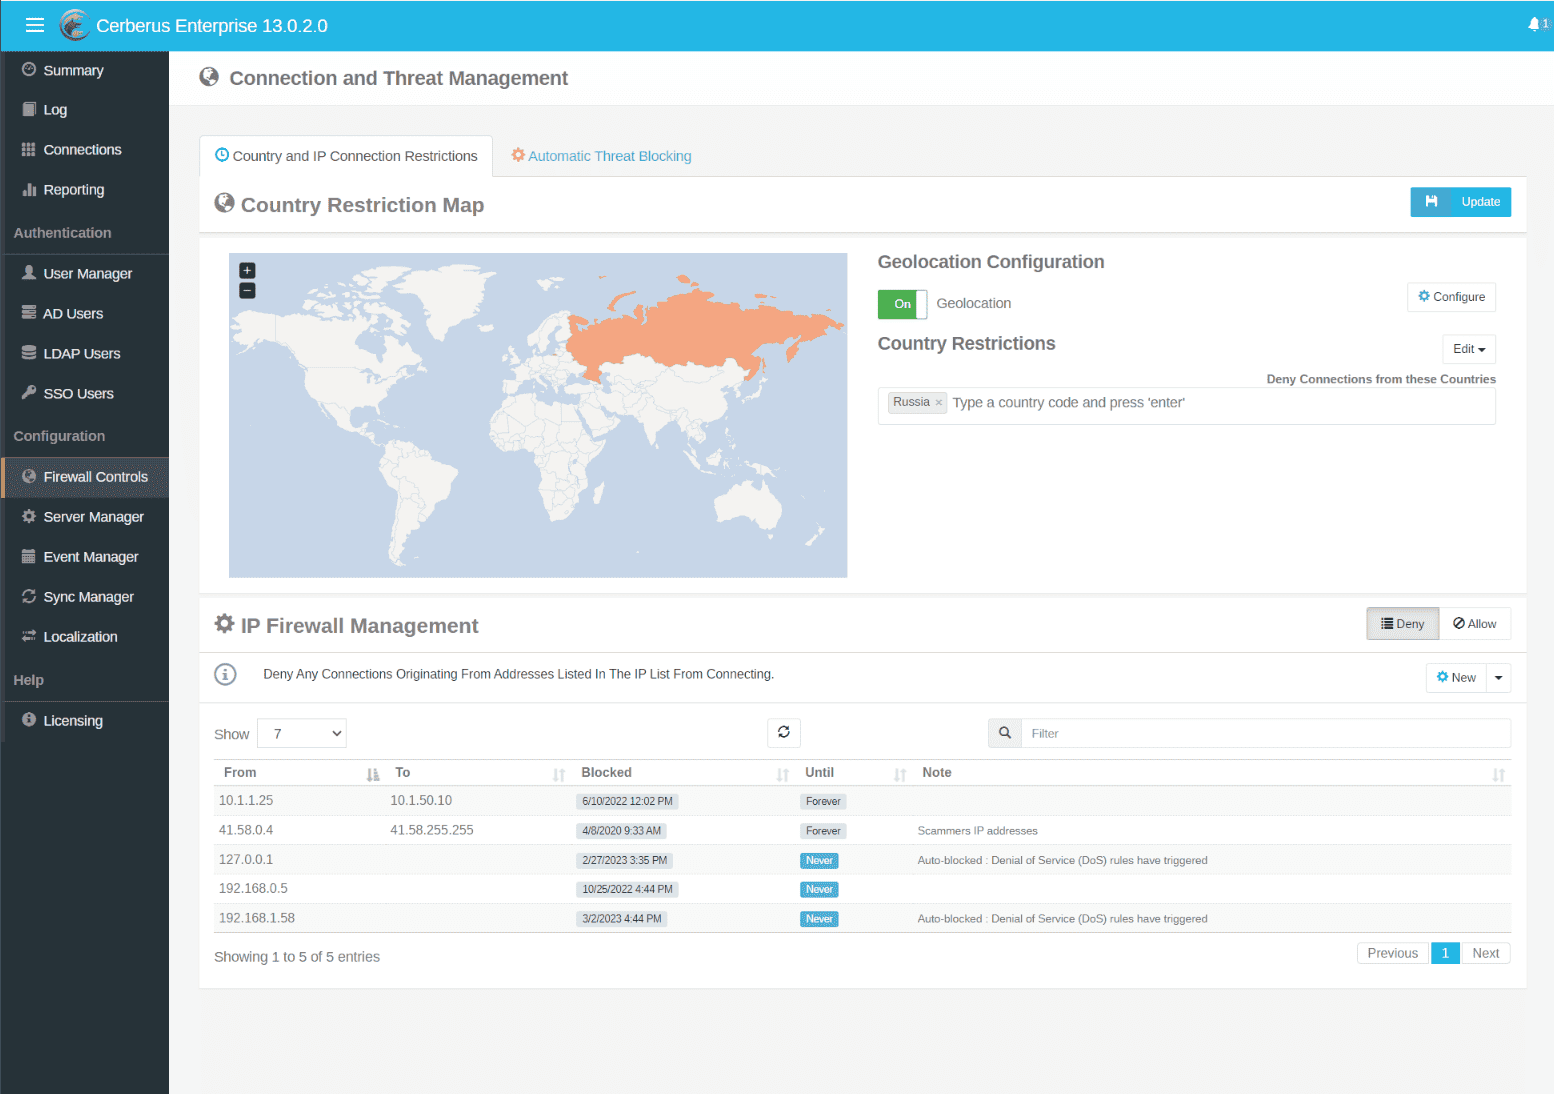Click the Filter text box

coord(1266,733)
